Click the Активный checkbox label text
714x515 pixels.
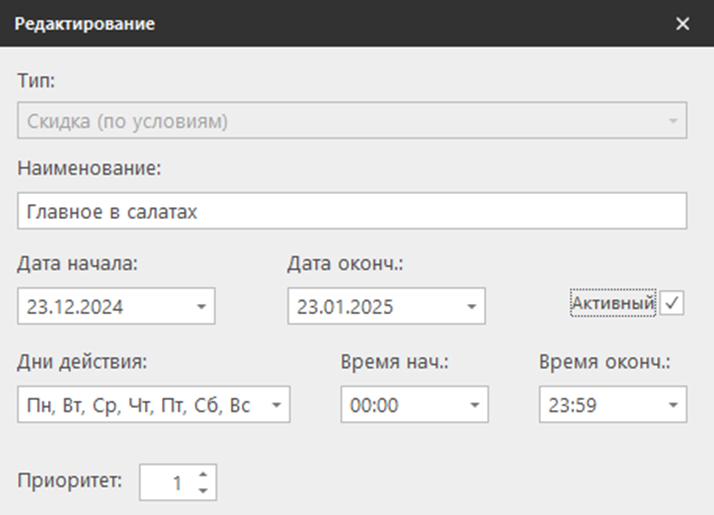click(x=613, y=303)
